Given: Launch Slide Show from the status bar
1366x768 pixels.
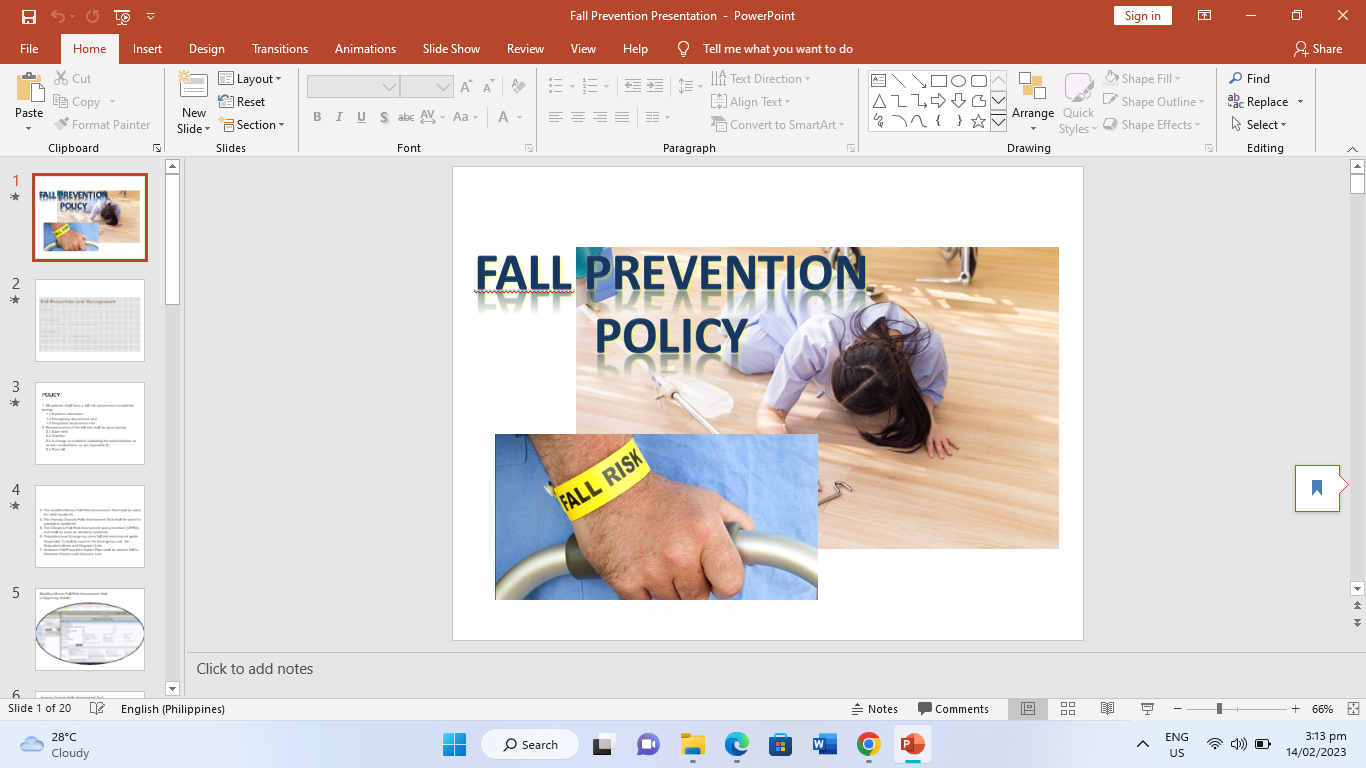Looking at the screenshot, I should [1147, 709].
